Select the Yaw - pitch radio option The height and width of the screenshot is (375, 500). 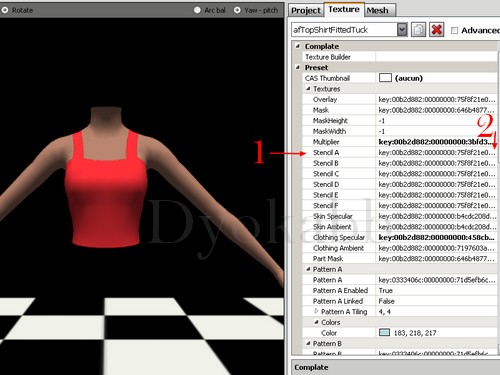tap(237, 10)
